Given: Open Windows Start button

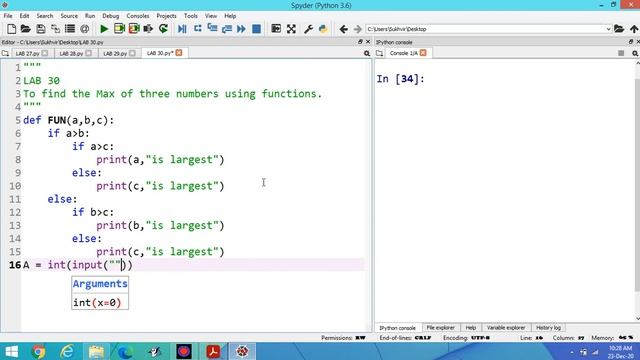Looking at the screenshot, I should click(x=11, y=351).
